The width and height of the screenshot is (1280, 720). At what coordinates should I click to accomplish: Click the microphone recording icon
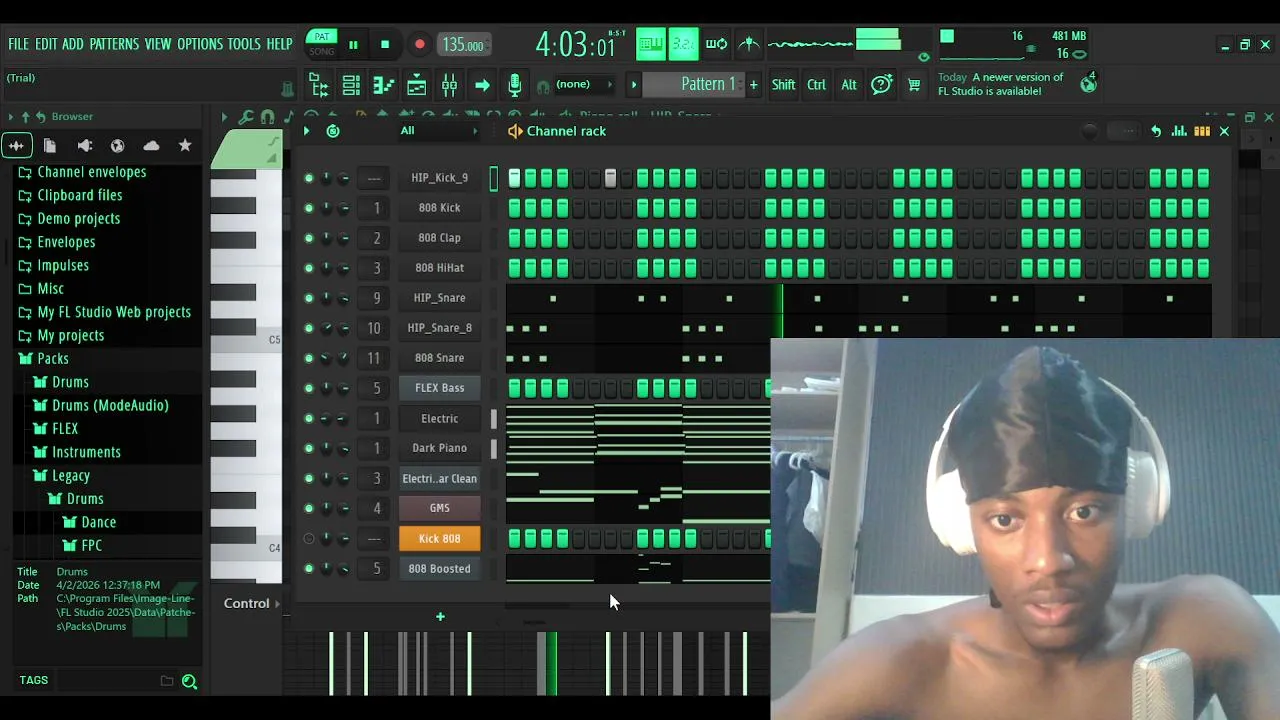tap(514, 85)
